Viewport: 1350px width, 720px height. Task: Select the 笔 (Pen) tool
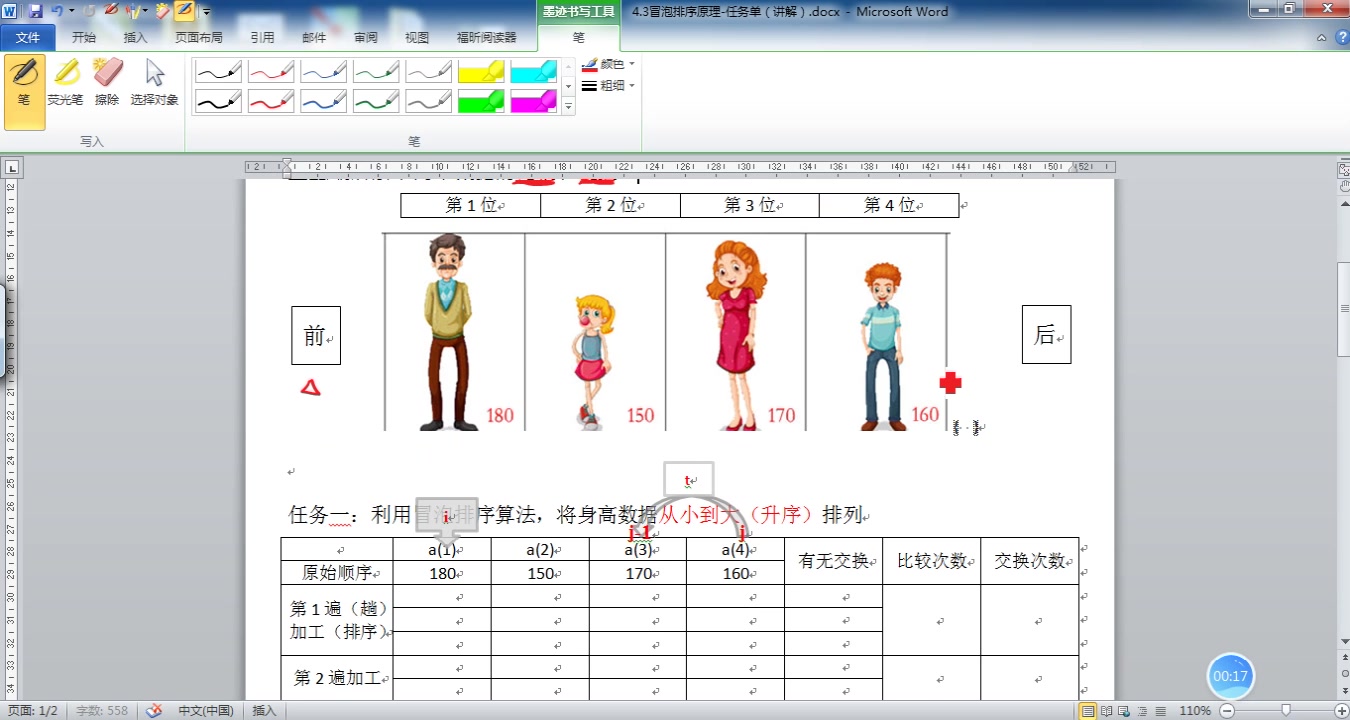click(24, 80)
